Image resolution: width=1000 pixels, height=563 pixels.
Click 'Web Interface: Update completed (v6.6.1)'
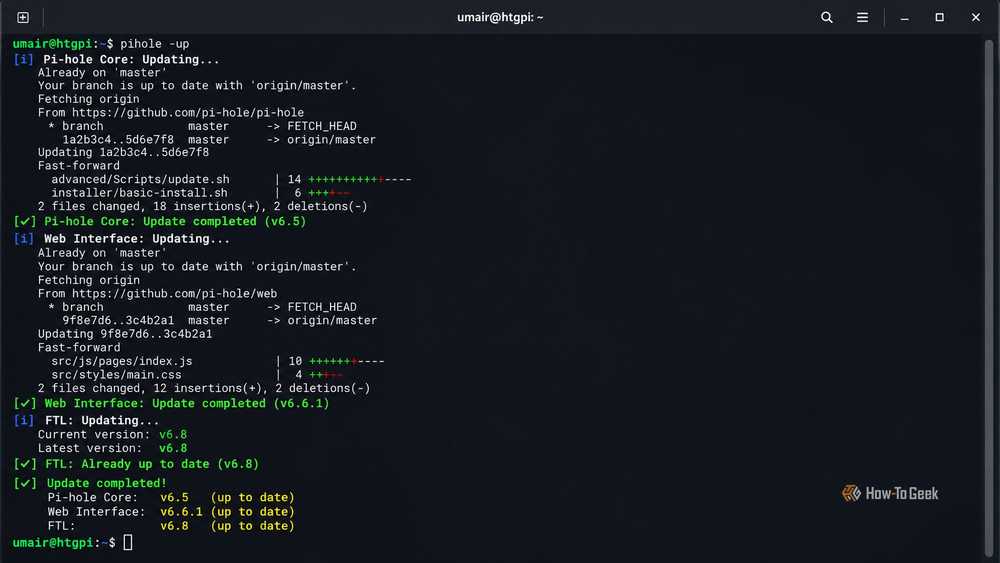click(186, 403)
